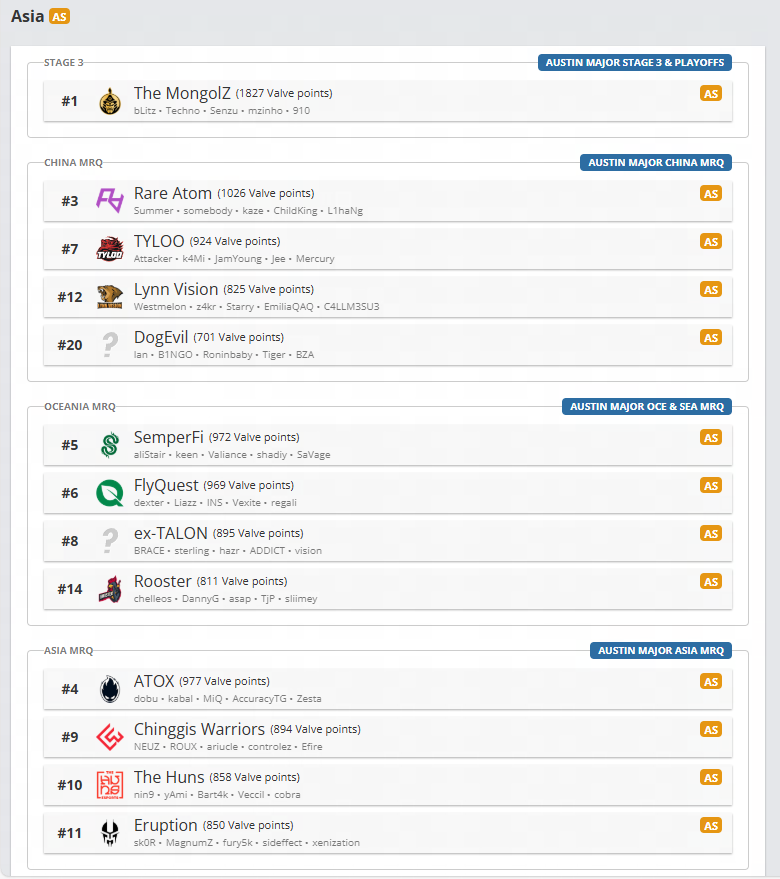Click The Huns team logo

click(110, 785)
